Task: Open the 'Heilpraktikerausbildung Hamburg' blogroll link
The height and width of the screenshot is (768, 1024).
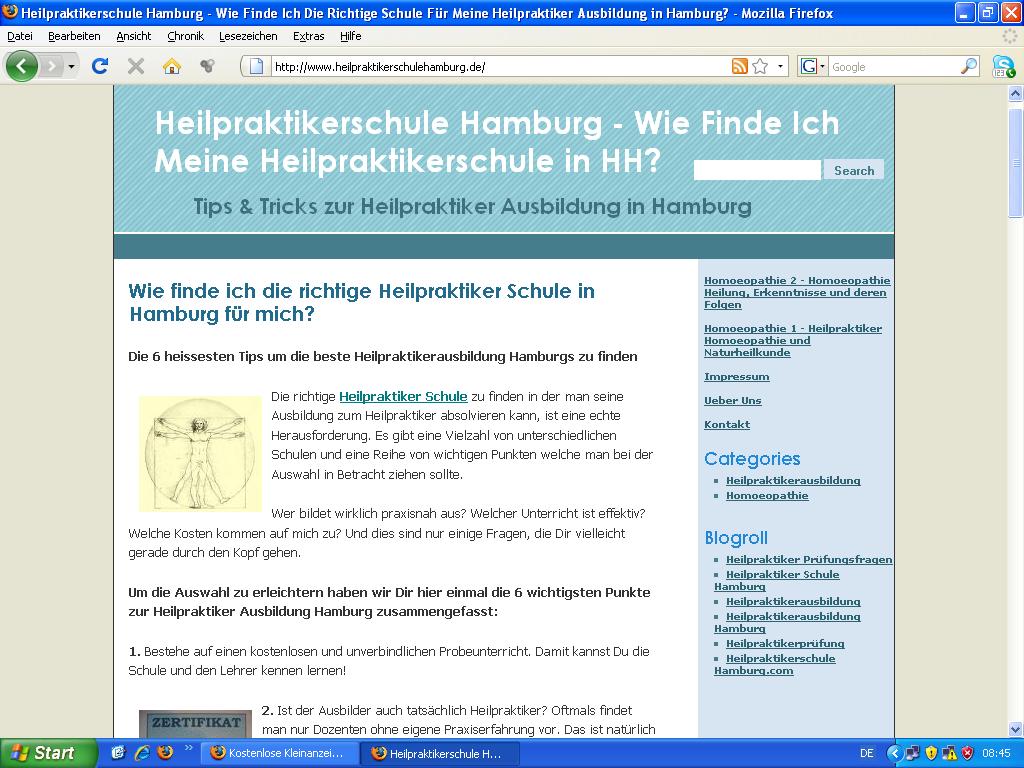Action: click(787, 622)
